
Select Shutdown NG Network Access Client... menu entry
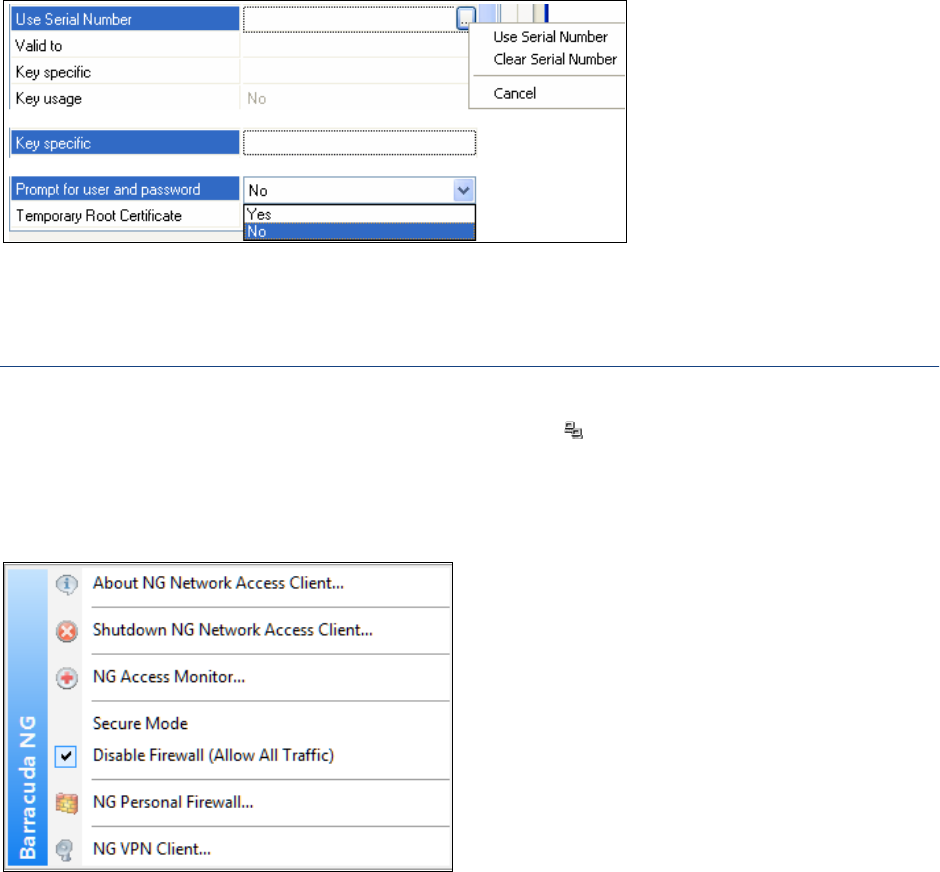coord(233,630)
